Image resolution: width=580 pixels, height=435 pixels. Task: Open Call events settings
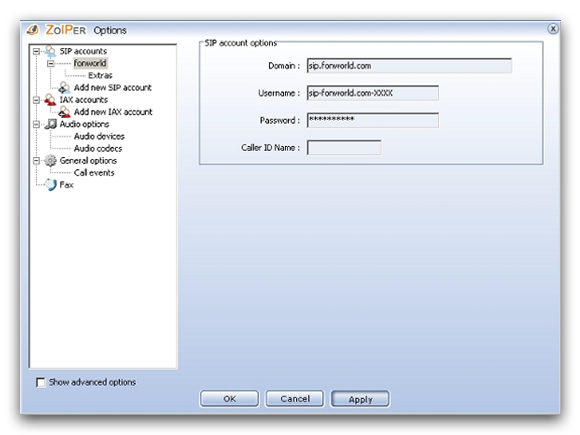click(94, 173)
